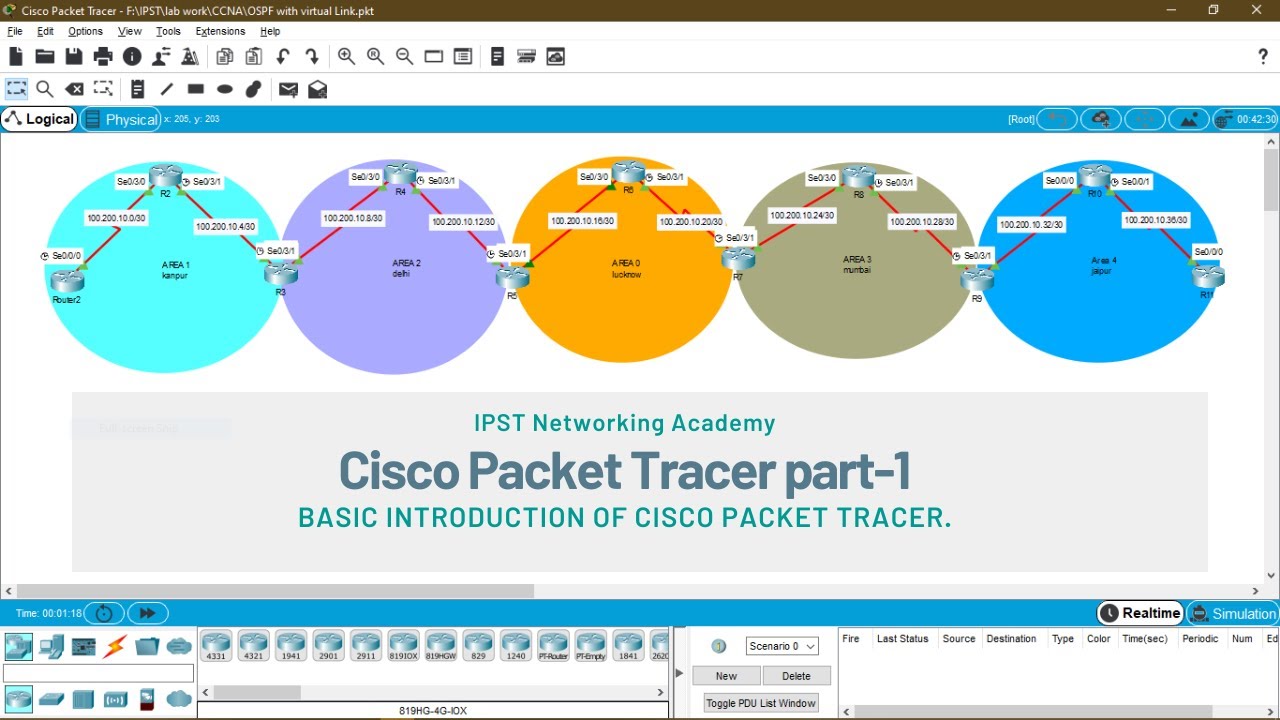Pick the 2911 router device

click(x=366, y=646)
